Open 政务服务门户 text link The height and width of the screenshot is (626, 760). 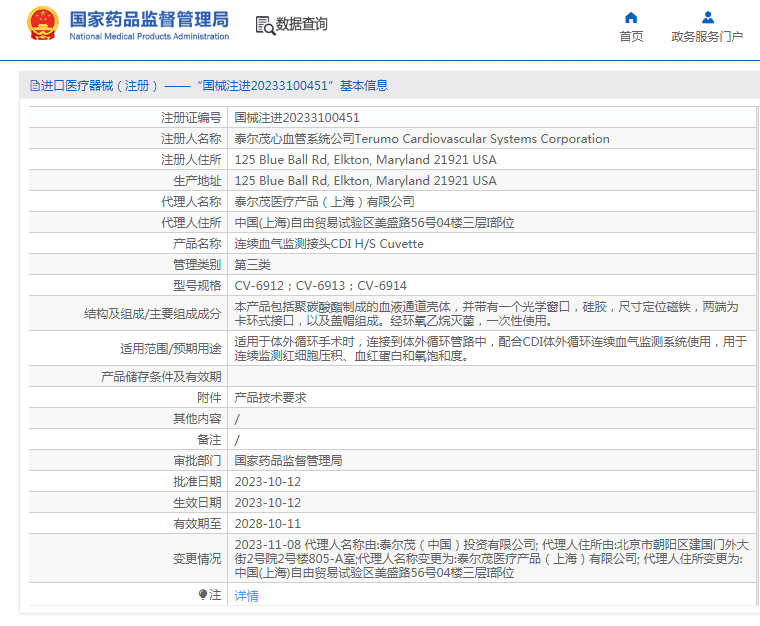pos(707,36)
